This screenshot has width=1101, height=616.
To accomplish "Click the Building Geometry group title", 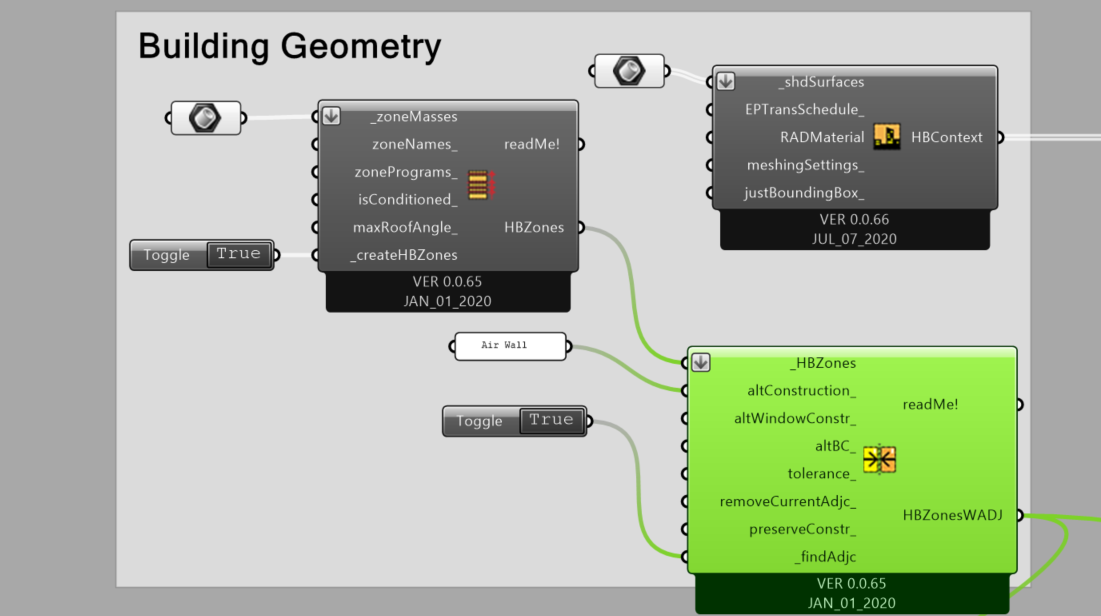I will [289, 46].
